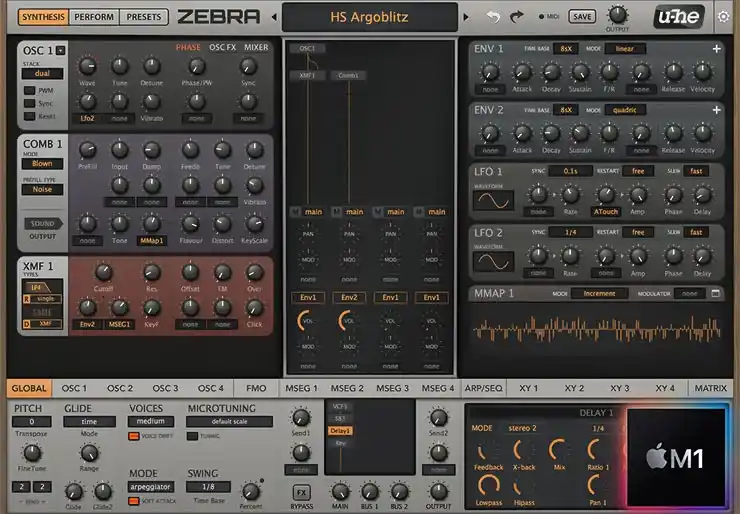The height and width of the screenshot is (514, 740).
Task: Click the Delay 1 Lowpass knob
Action: (x=488, y=486)
